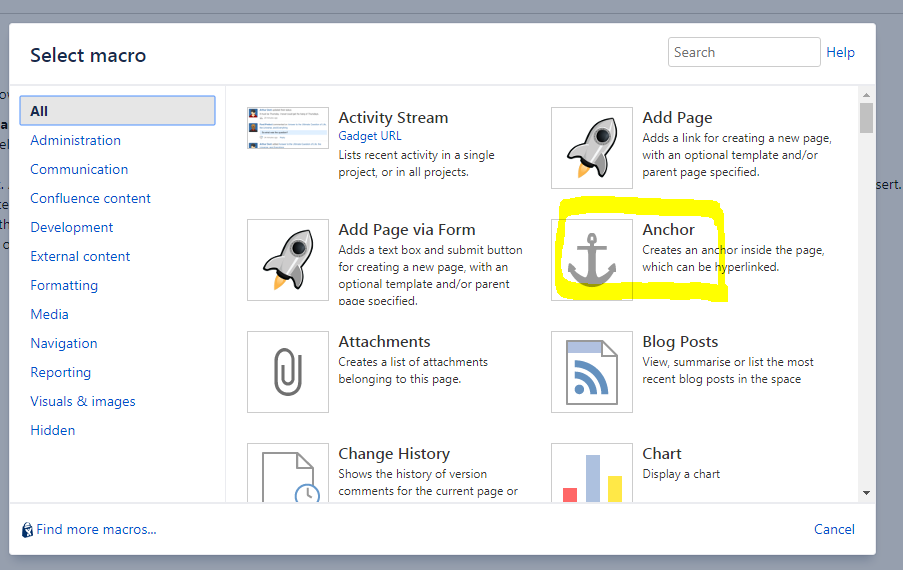
Task: Select the Attachments paperclip icon
Action: (x=288, y=372)
